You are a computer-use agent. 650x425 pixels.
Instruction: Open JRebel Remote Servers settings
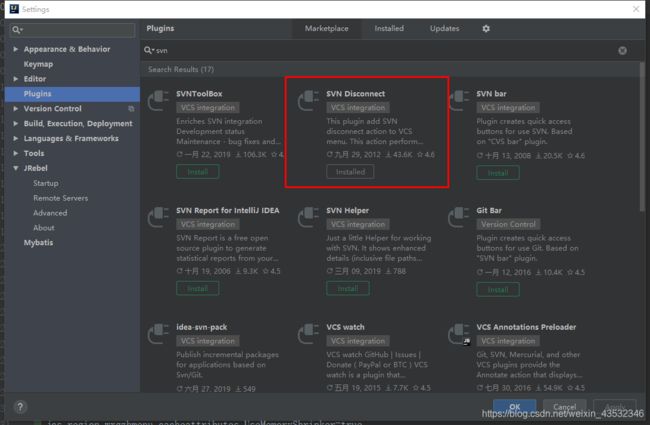(x=61, y=198)
